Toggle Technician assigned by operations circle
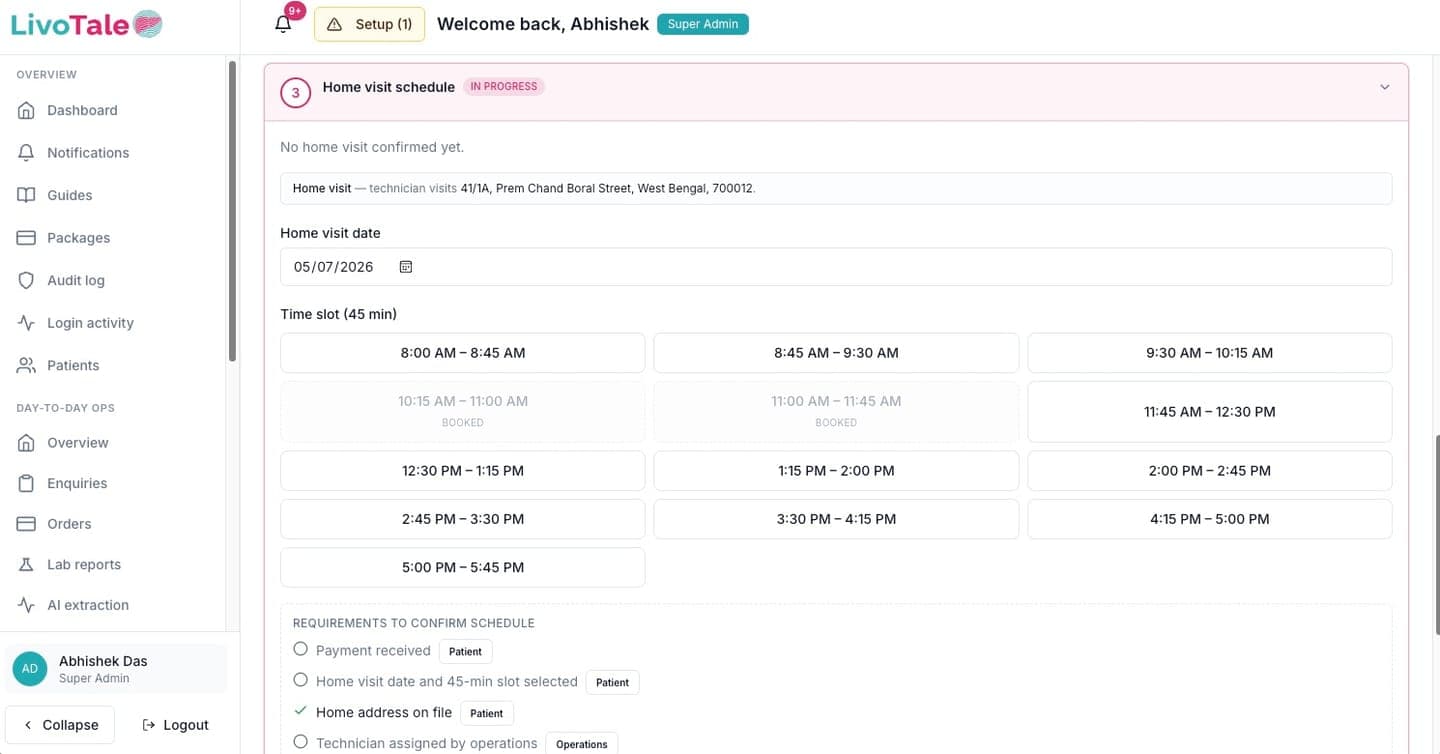Viewport: 1440px width, 754px height. point(300,742)
